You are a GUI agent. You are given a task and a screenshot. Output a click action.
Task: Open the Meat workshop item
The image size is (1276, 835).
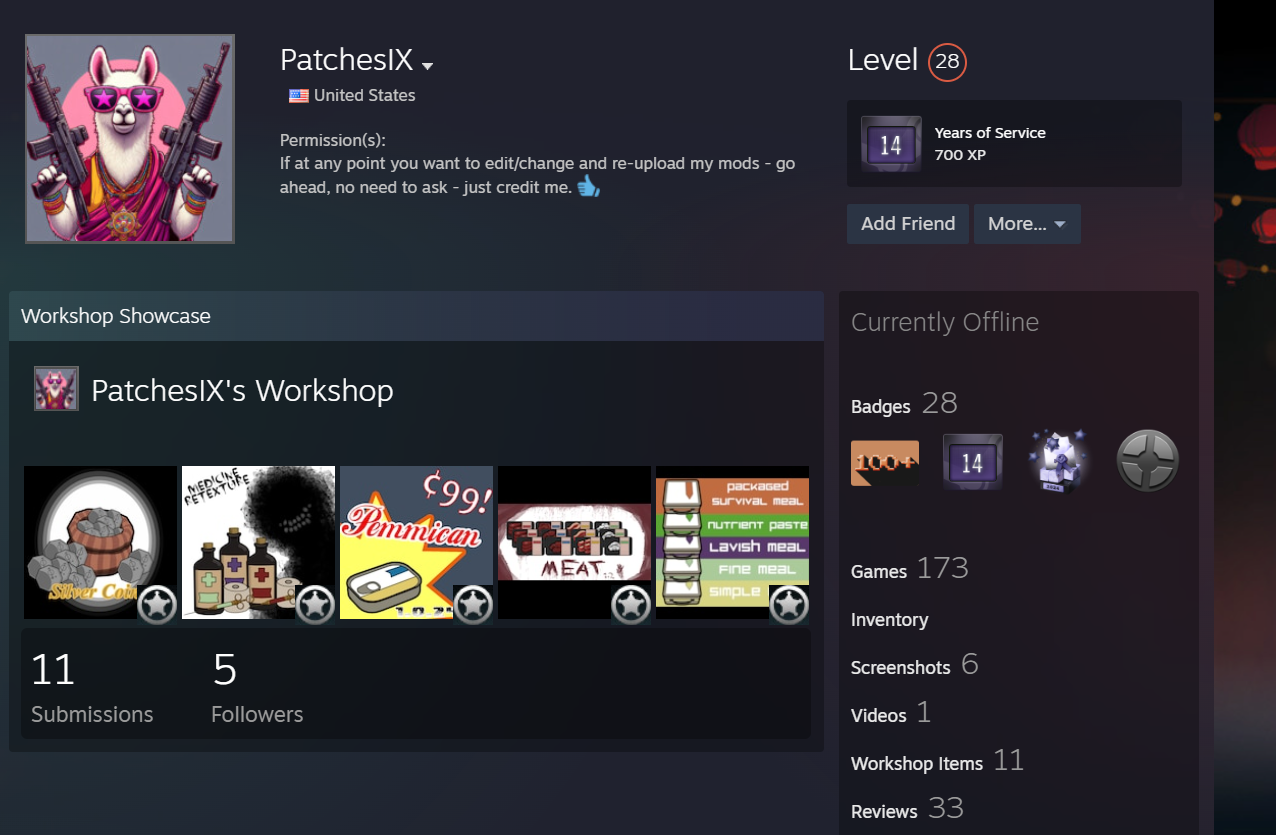(x=574, y=543)
